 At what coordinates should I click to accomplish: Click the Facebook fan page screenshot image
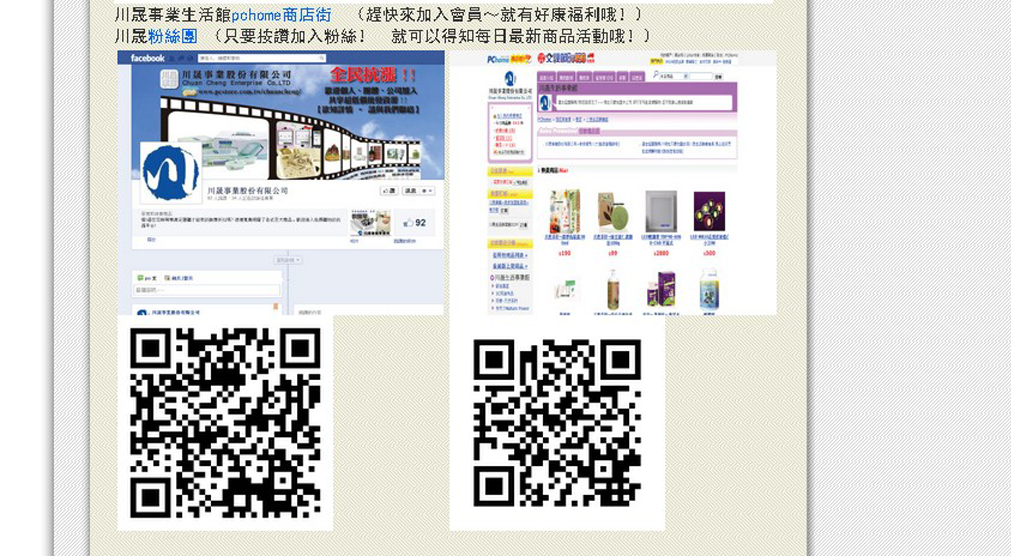[280, 182]
